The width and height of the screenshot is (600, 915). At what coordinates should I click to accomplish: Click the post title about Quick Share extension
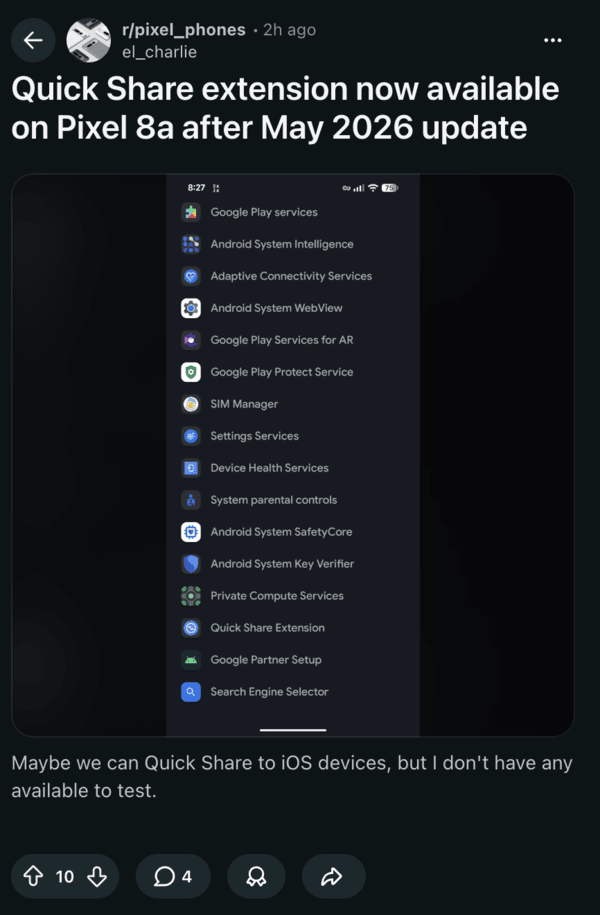pos(285,108)
